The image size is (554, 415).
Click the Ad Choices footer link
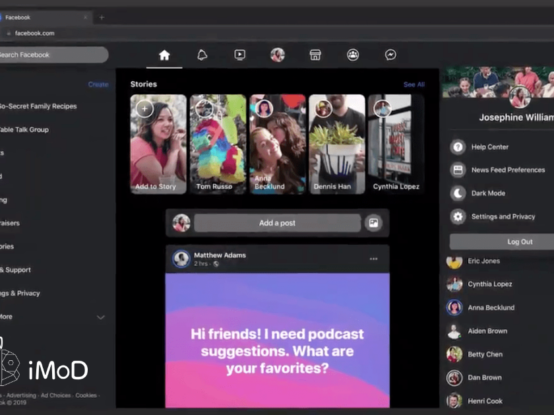56,395
